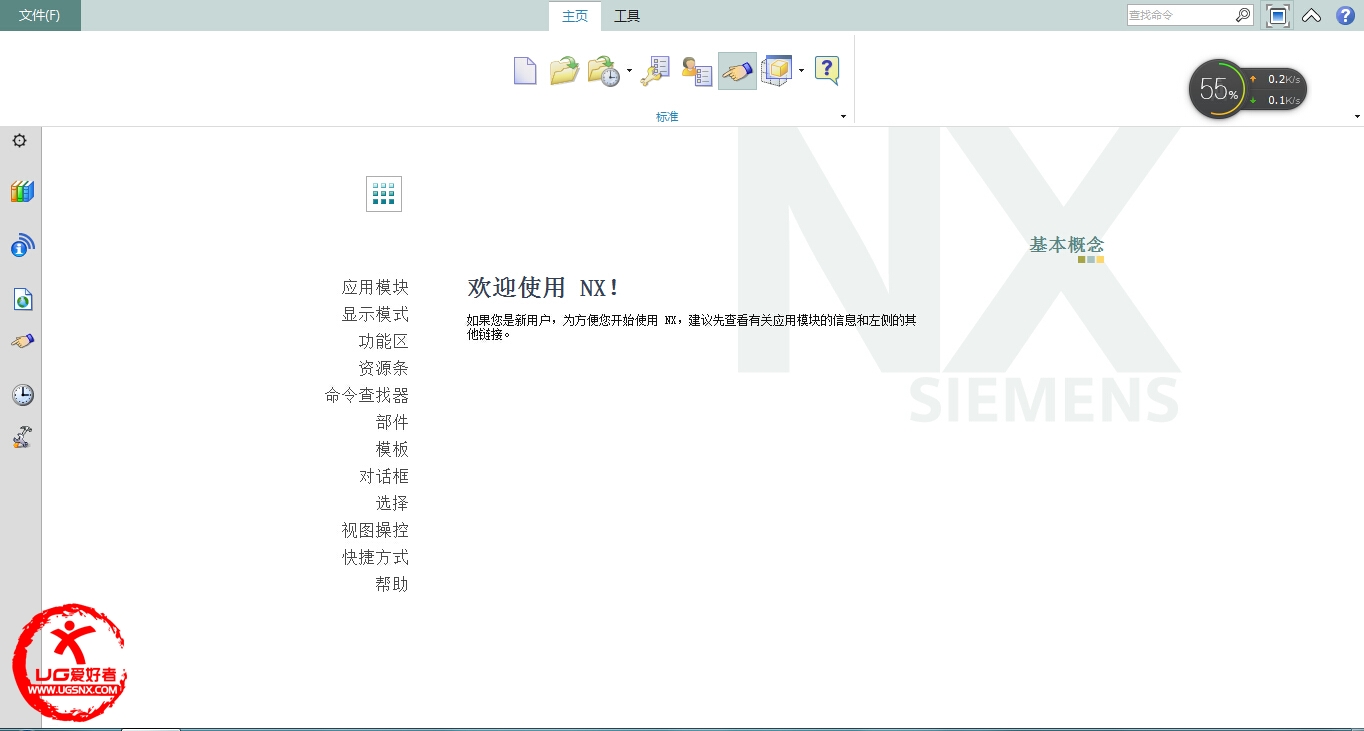Open recent parts folder-with-clock icon
1364x731 pixels.
(604, 71)
